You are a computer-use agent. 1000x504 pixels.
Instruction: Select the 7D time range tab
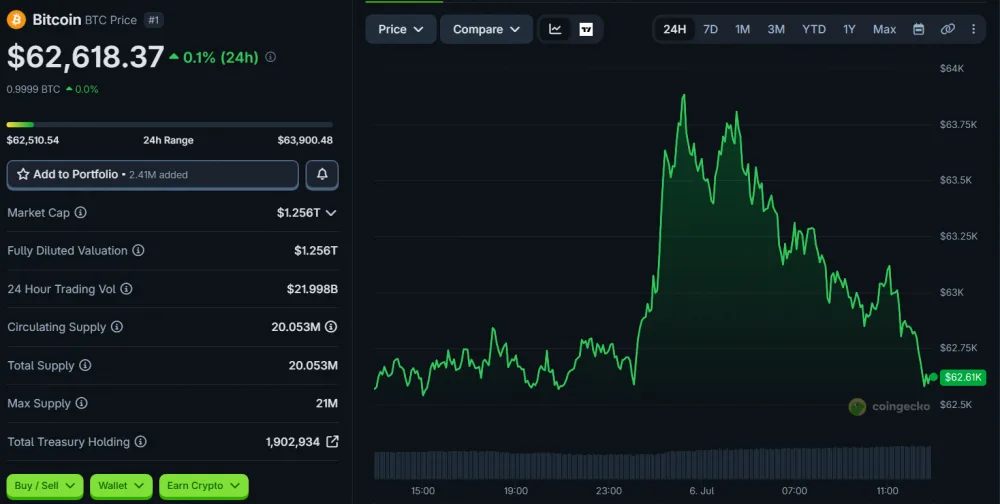pos(710,29)
